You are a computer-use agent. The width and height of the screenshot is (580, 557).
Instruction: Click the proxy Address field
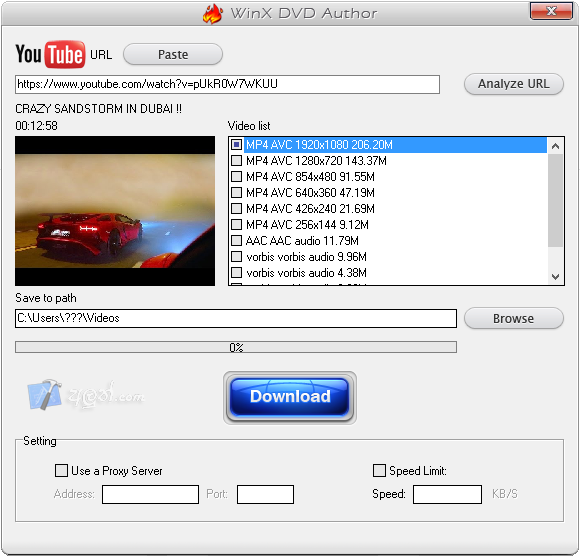click(x=150, y=494)
